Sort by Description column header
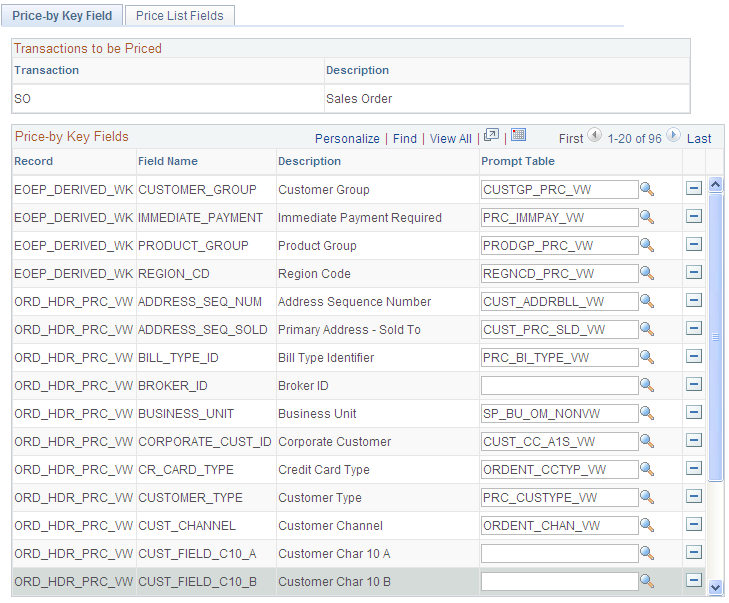 click(309, 161)
